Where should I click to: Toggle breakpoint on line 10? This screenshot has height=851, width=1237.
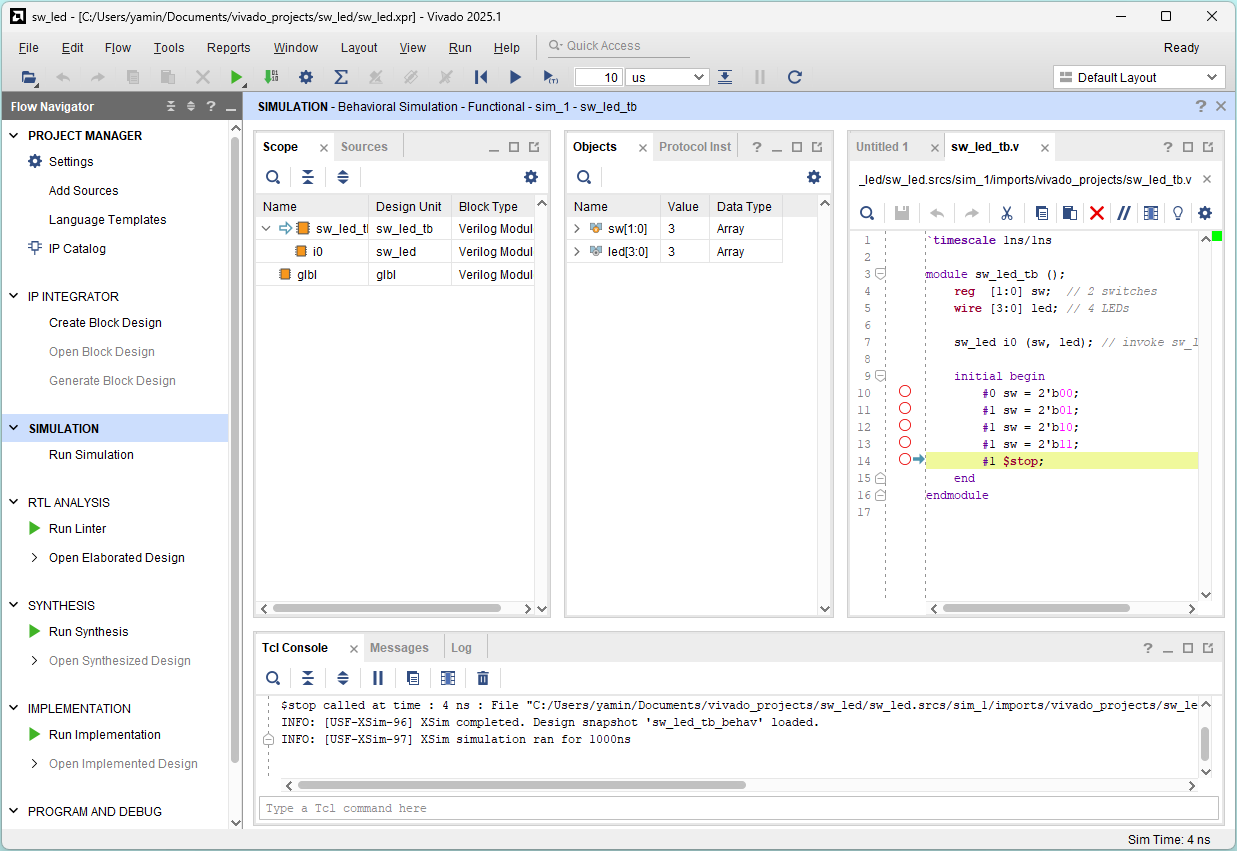[x=905, y=392]
